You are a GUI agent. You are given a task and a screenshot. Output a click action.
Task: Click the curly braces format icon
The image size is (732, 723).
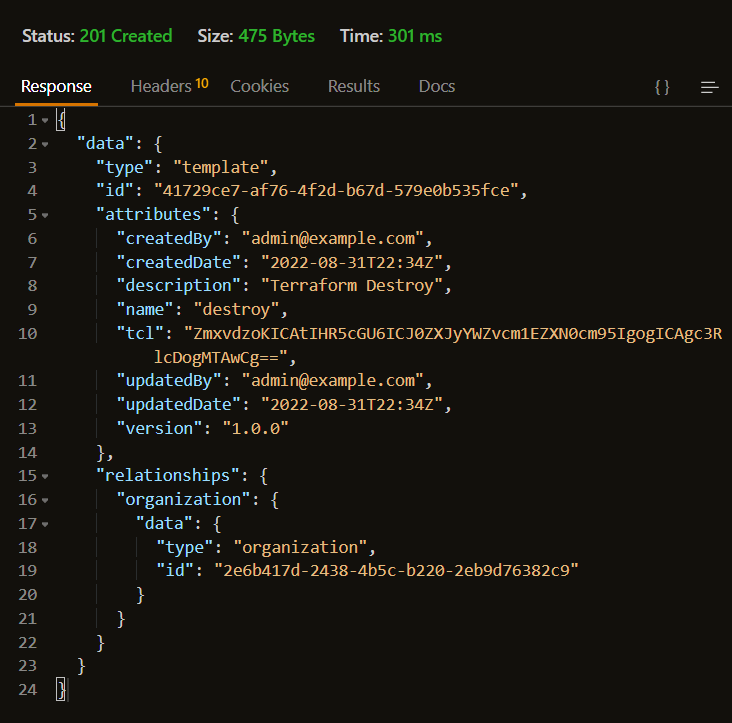tap(662, 87)
